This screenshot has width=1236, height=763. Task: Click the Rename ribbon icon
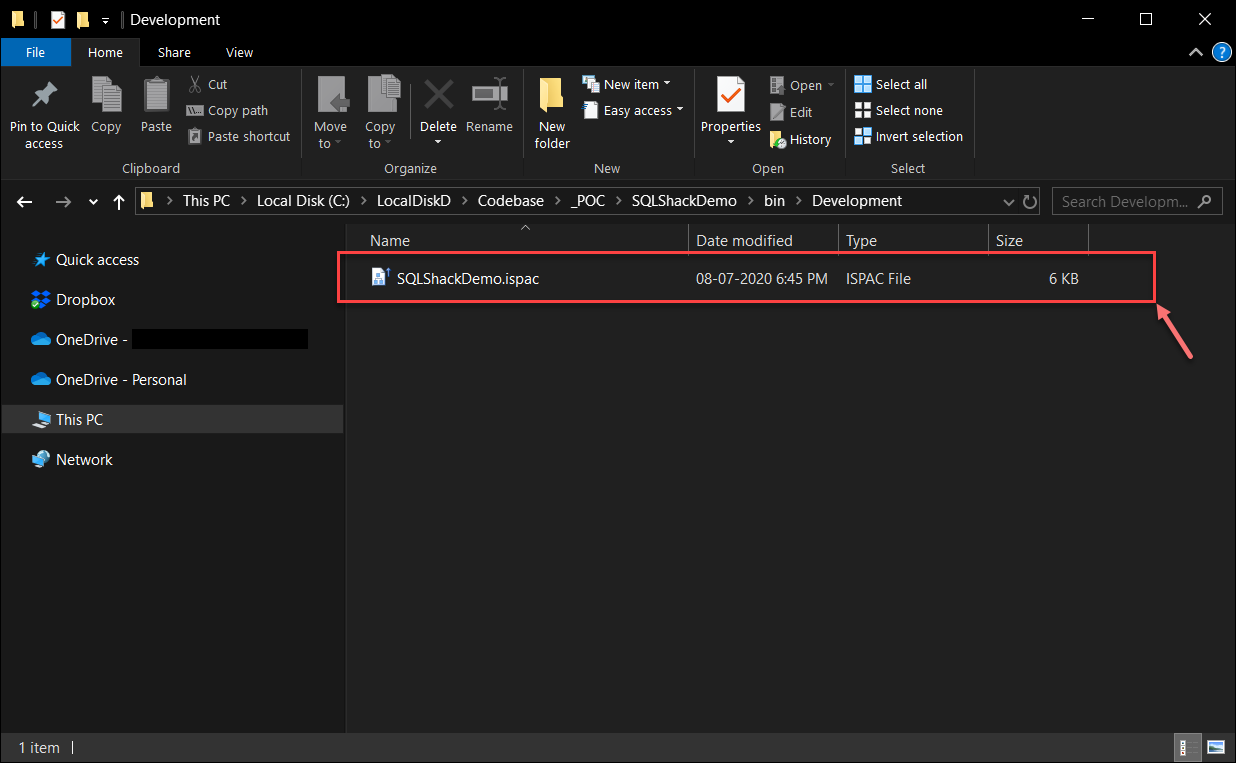pyautogui.click(x=489, y=96)
